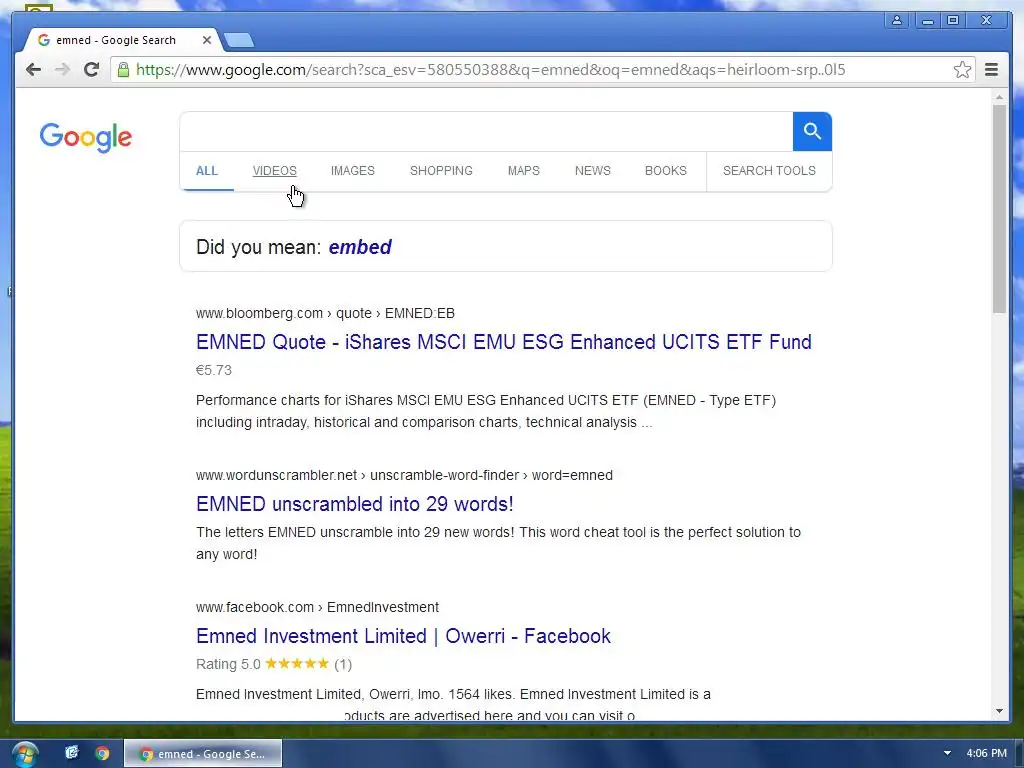Open SEARCH TOOLS options
The height and width of the screenshot is (768, 1024).
[x=769, y=170]
